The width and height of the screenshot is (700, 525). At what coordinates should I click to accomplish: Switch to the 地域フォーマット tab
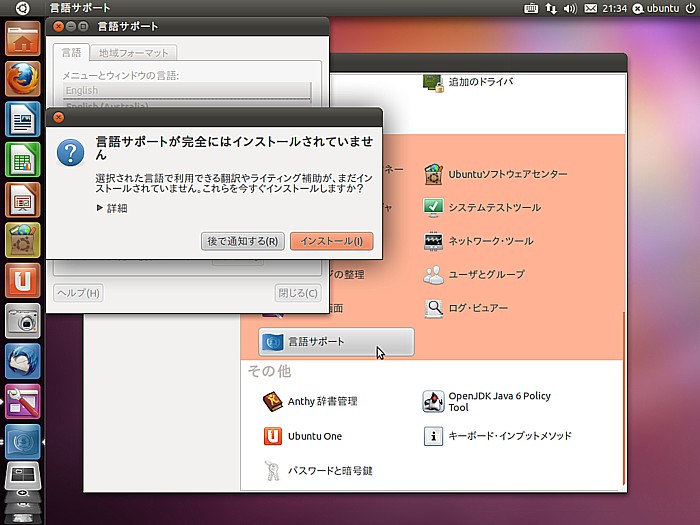point(133,53)
